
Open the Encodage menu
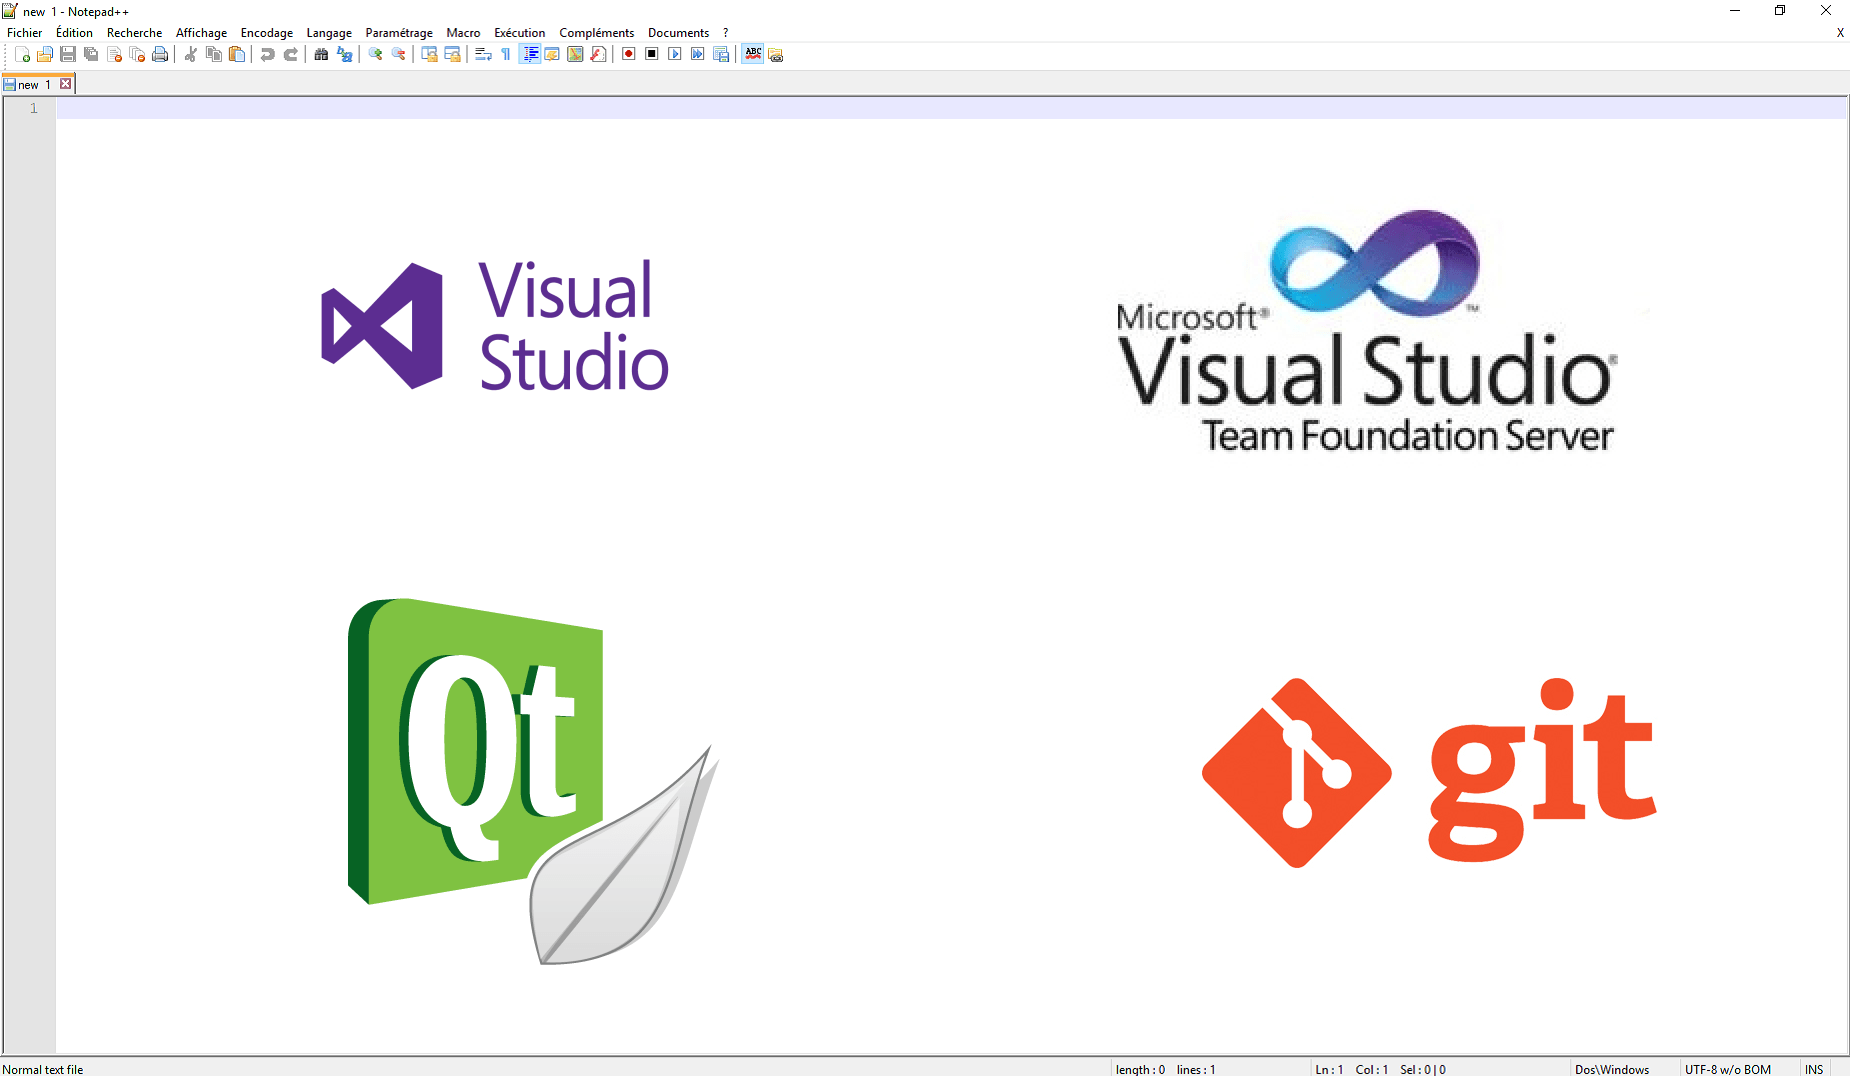(x=266, y=33)
